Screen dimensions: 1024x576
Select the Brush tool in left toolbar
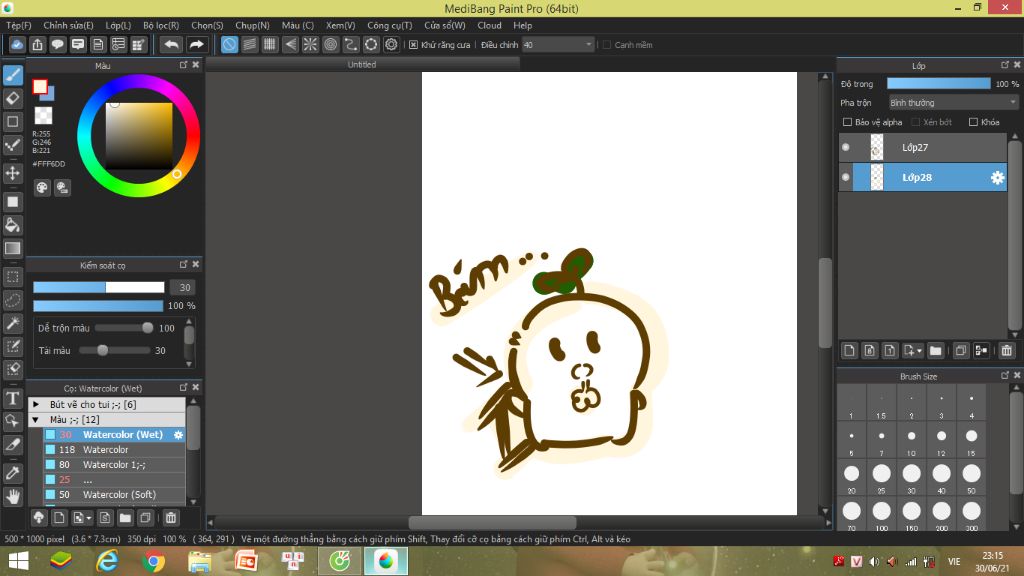pyautogui.click(x=12, y=75)
